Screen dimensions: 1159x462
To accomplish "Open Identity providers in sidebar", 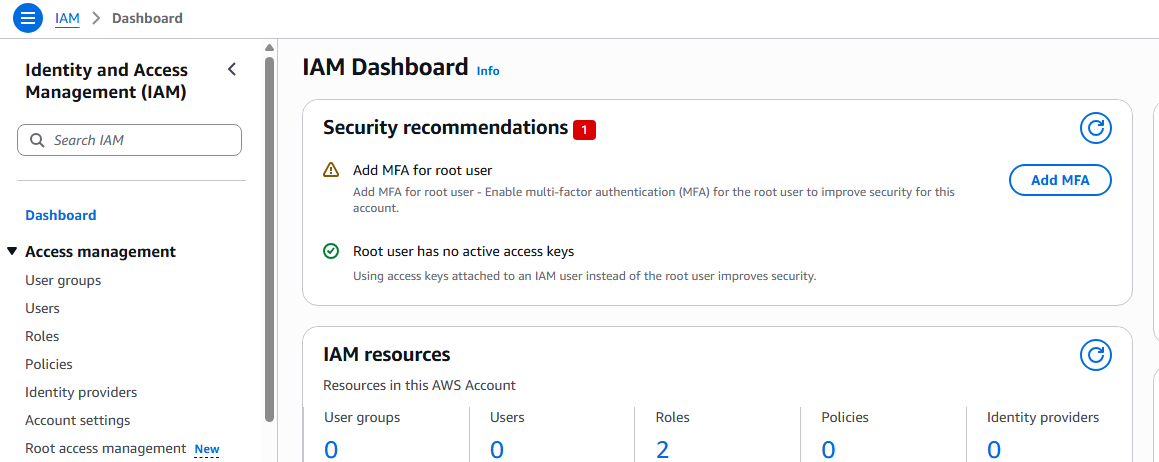I will click(x=81, y=393).
